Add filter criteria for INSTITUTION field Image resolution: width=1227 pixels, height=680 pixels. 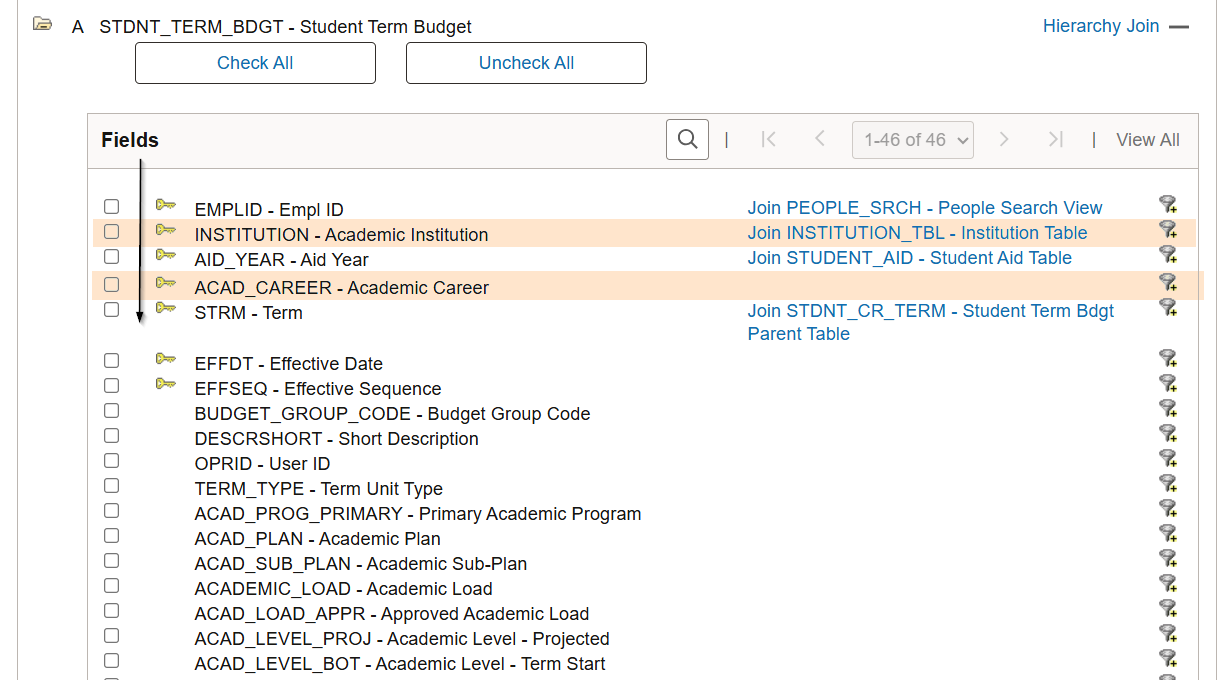pos(1167,230)
